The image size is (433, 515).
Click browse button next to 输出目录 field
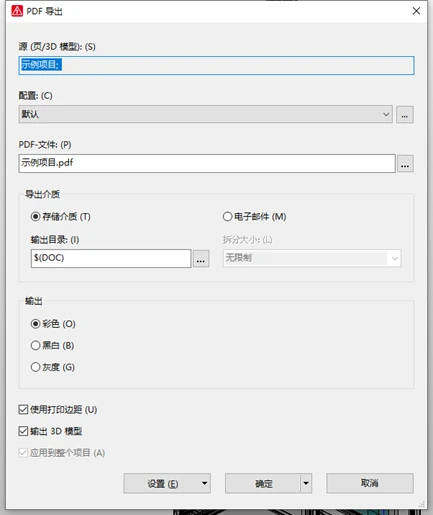(x=201, y=259)
